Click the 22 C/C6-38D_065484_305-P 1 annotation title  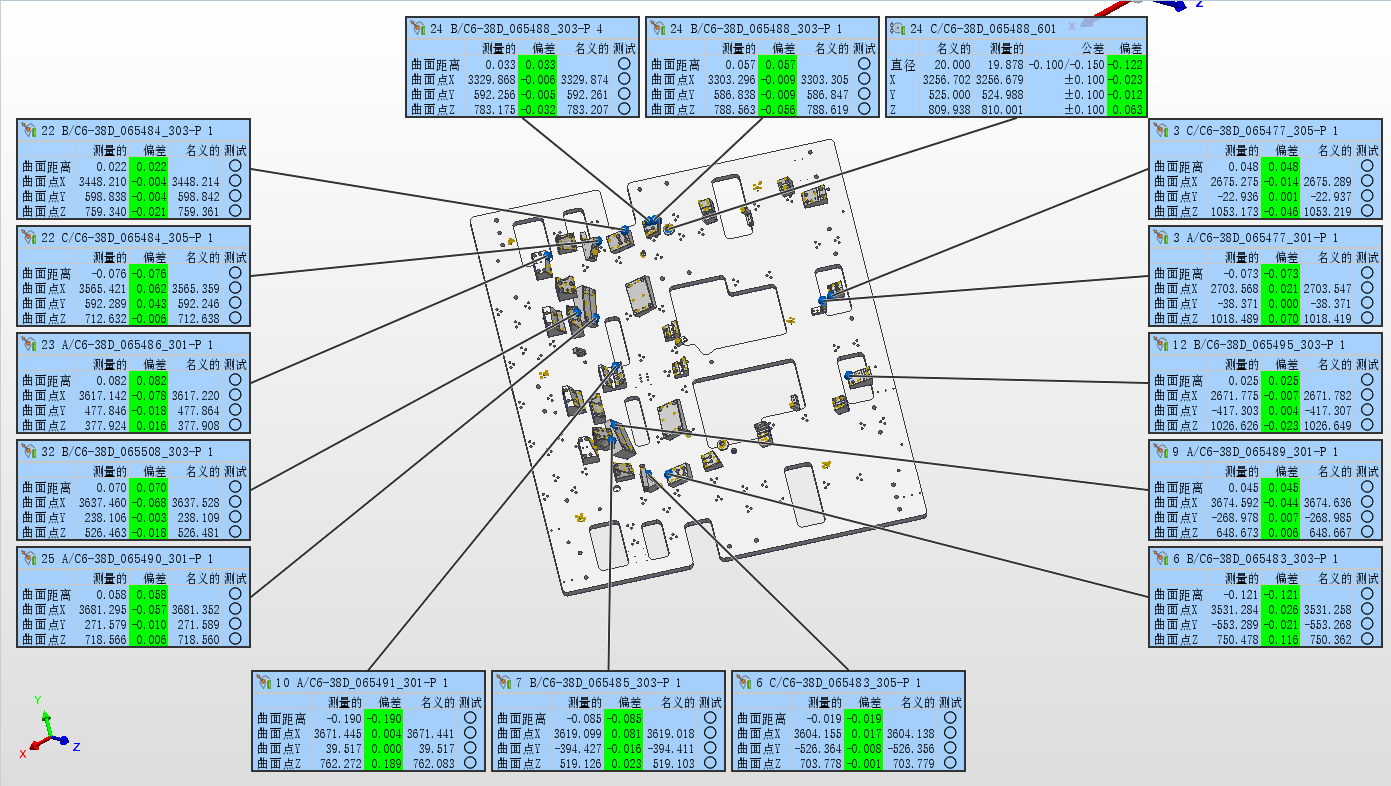[127, 237]
